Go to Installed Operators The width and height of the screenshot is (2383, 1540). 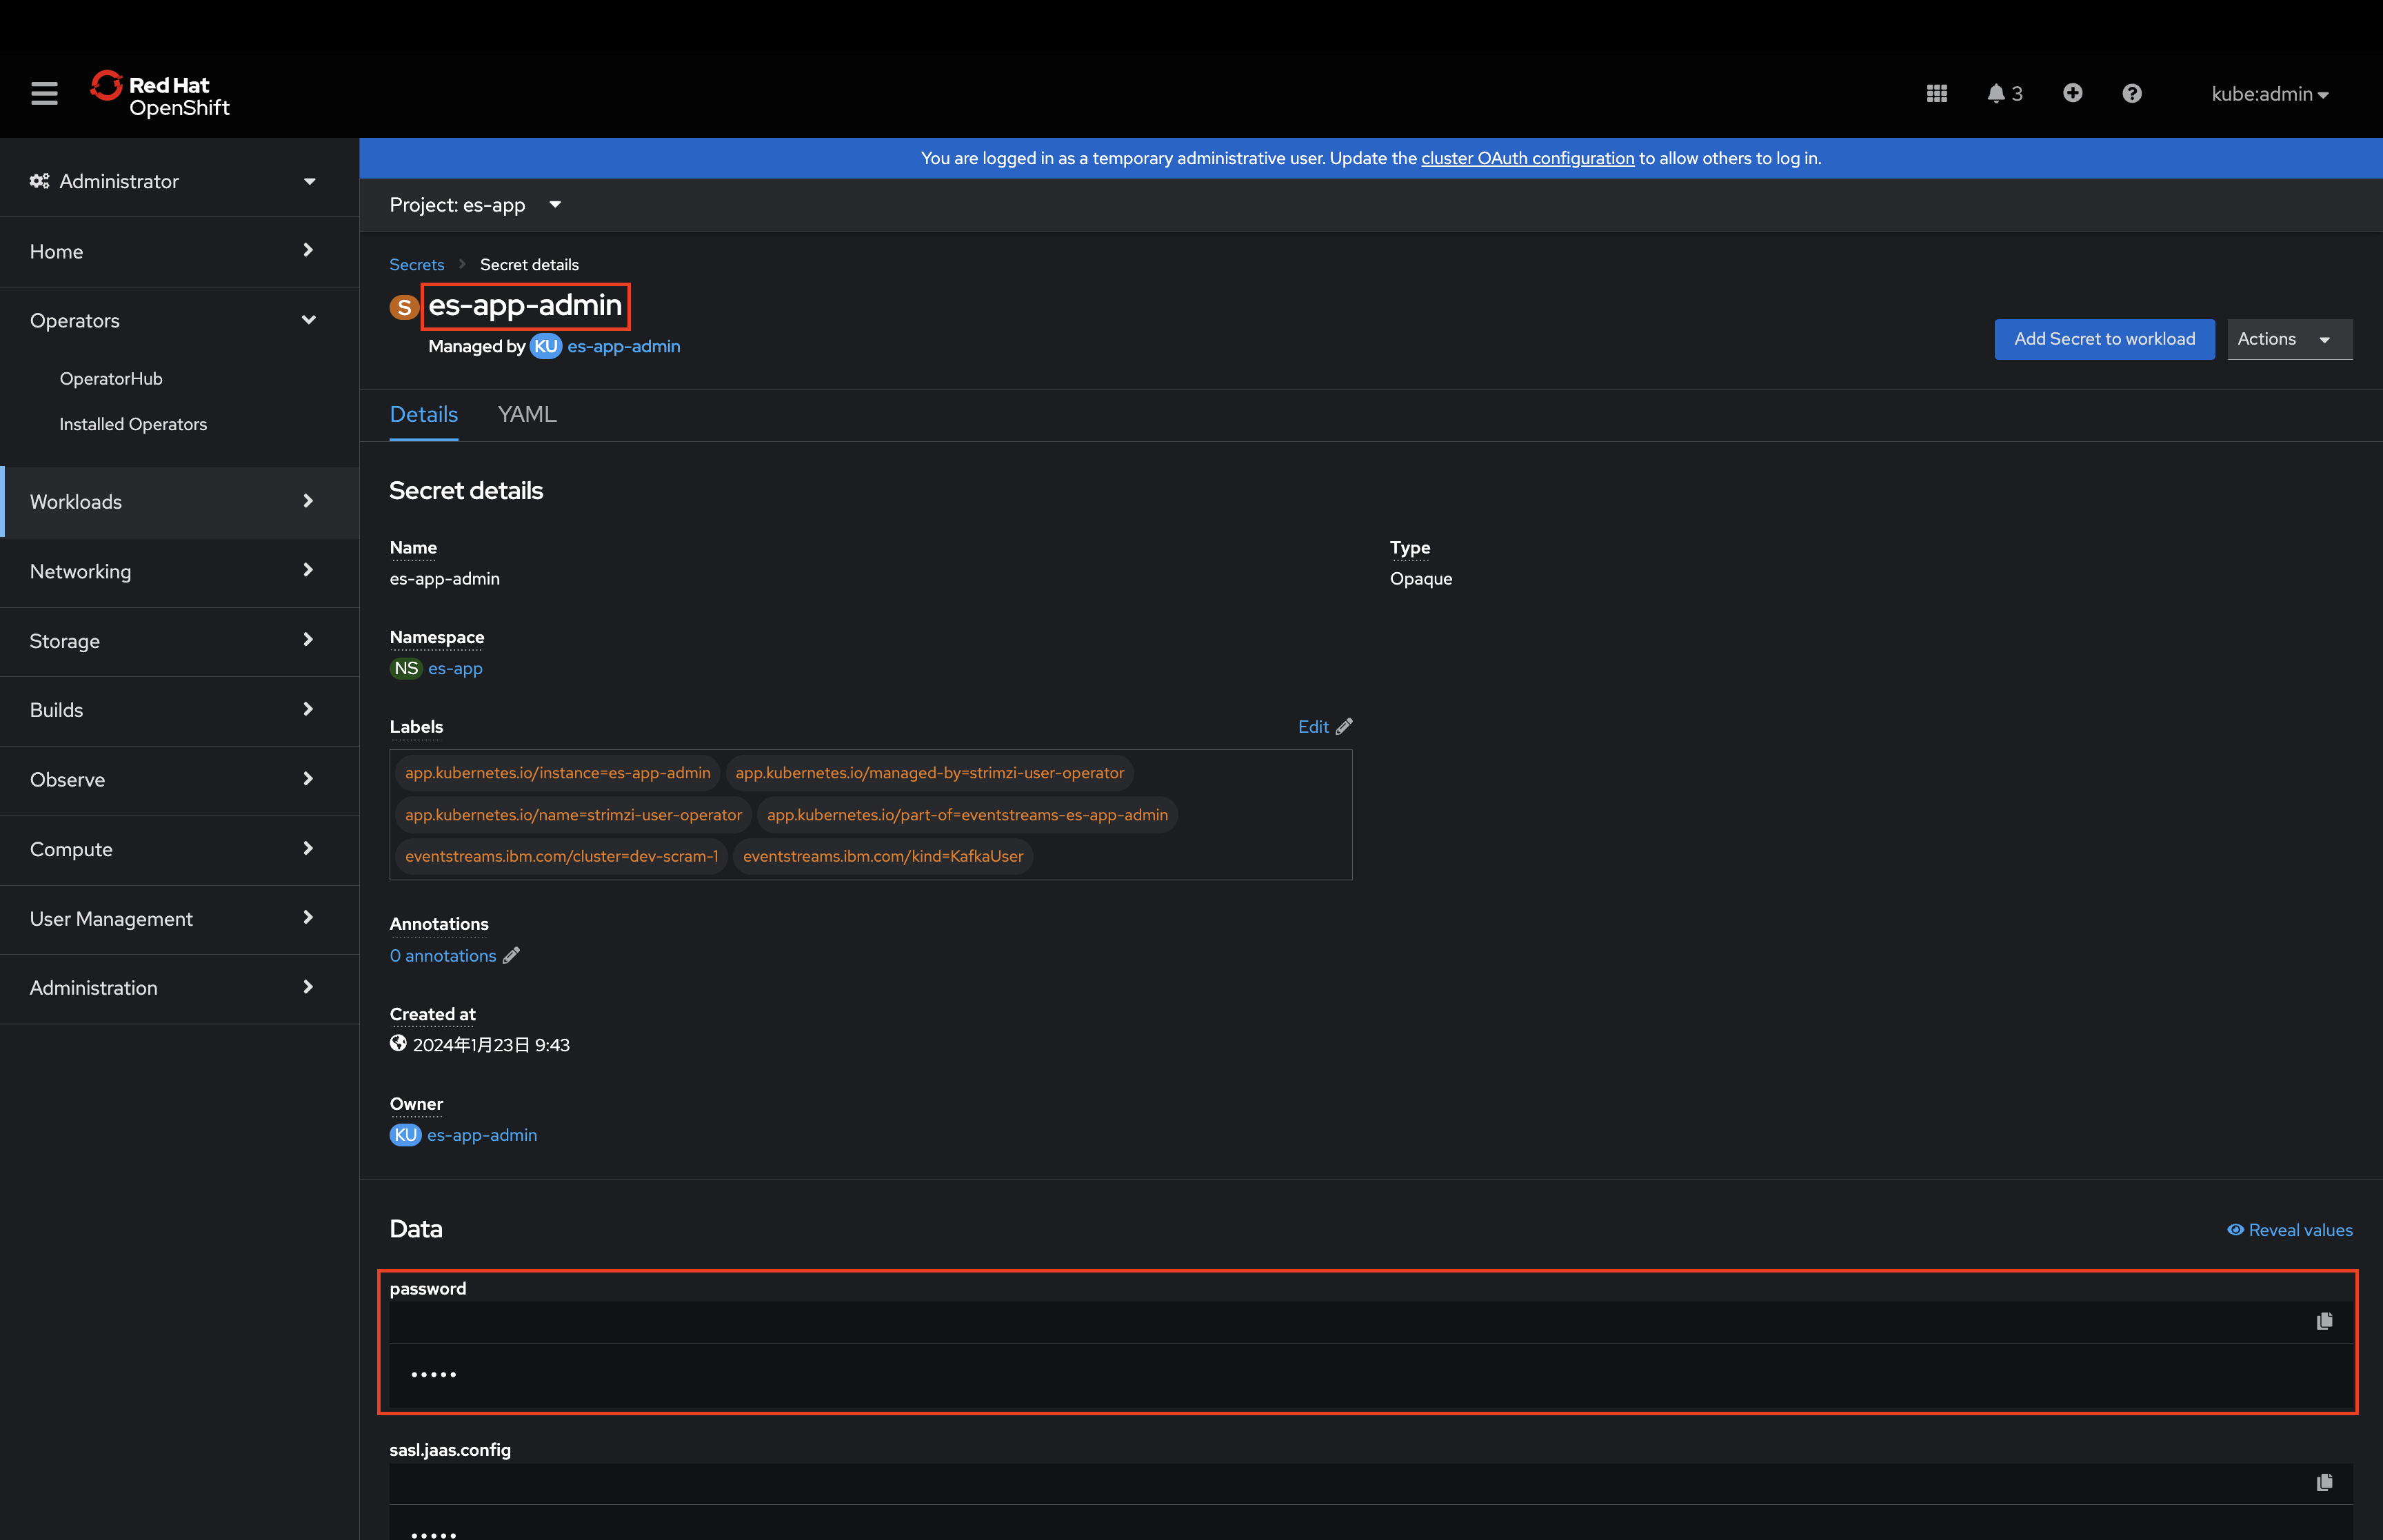[133, 424]
